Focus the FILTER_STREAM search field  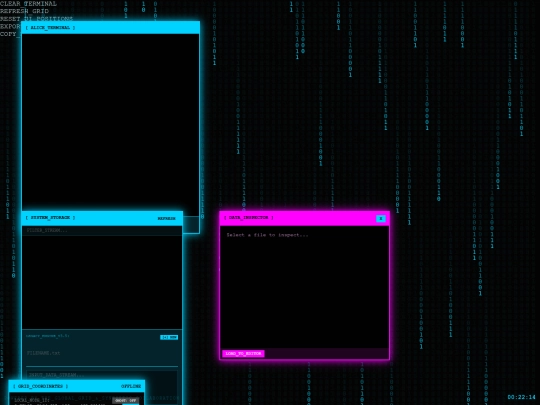[102, 230]
